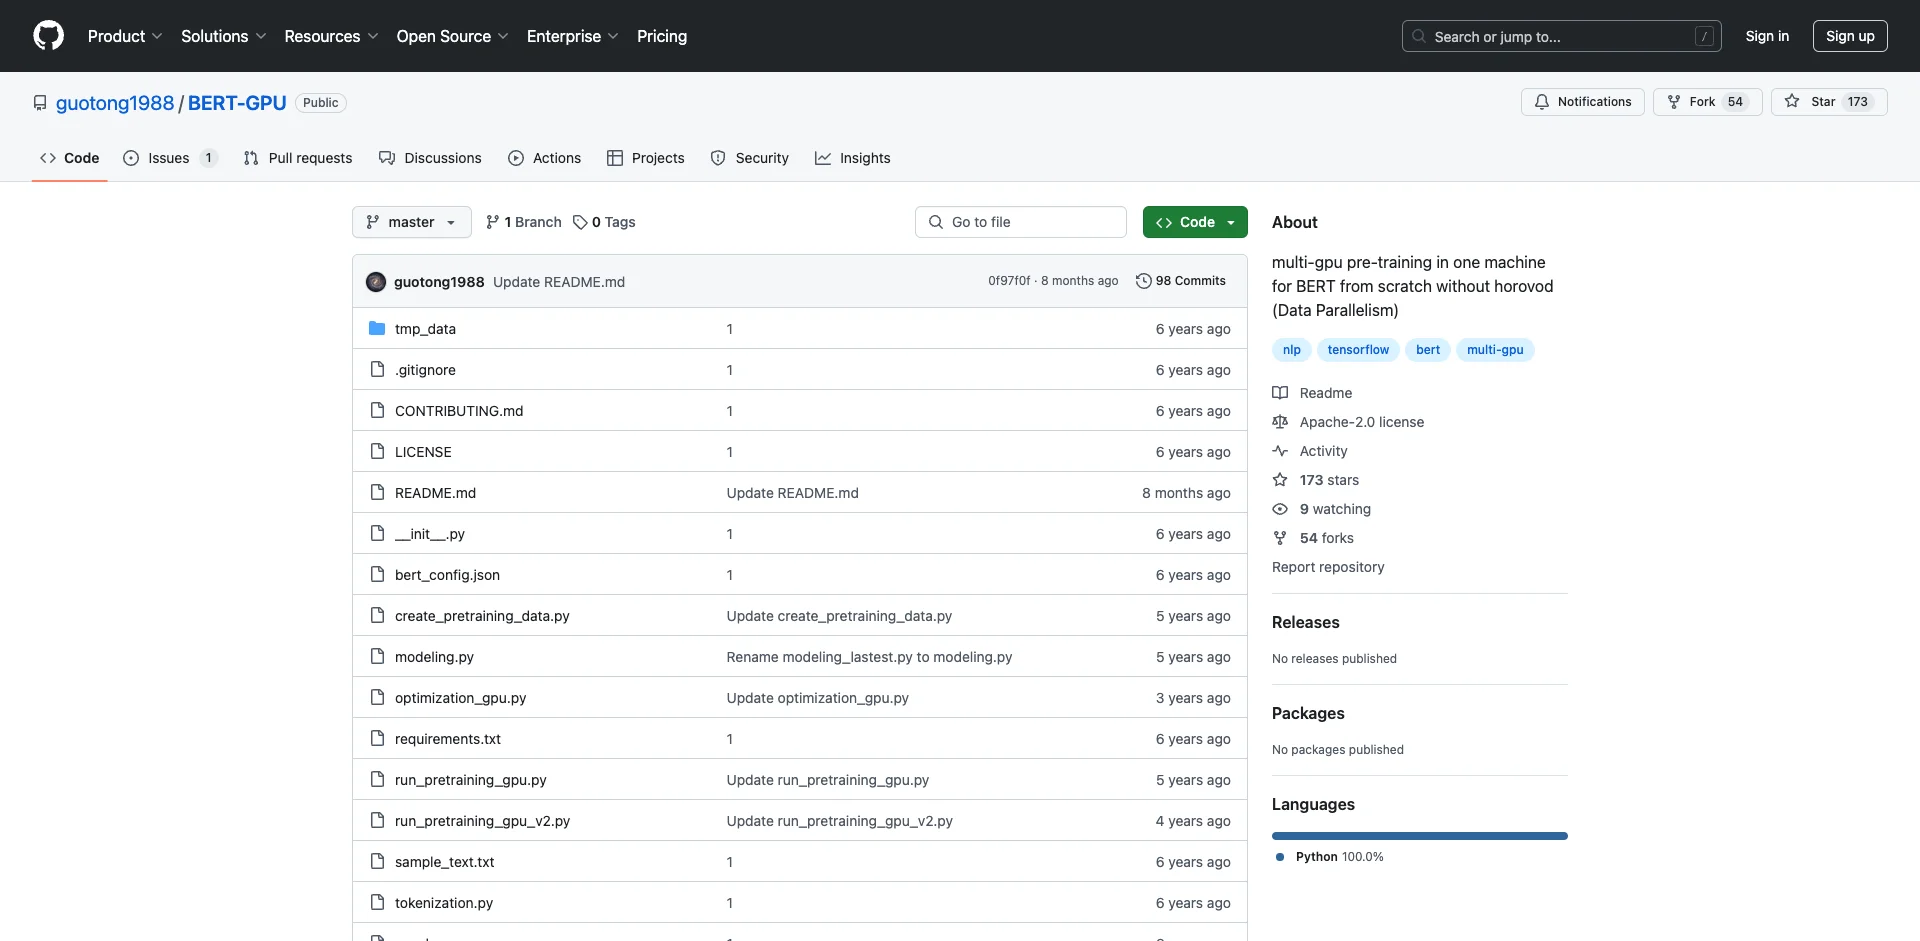Select the Code tab
This screenshot has width=1920, height=941.
pos(69,158)
